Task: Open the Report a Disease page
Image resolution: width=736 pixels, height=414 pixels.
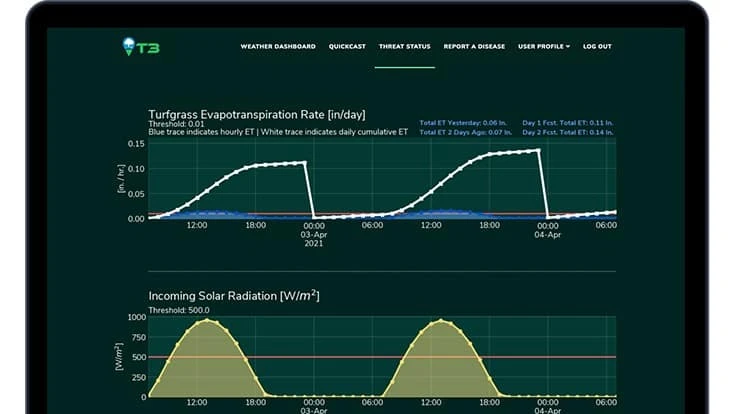Action: [474, 46]
